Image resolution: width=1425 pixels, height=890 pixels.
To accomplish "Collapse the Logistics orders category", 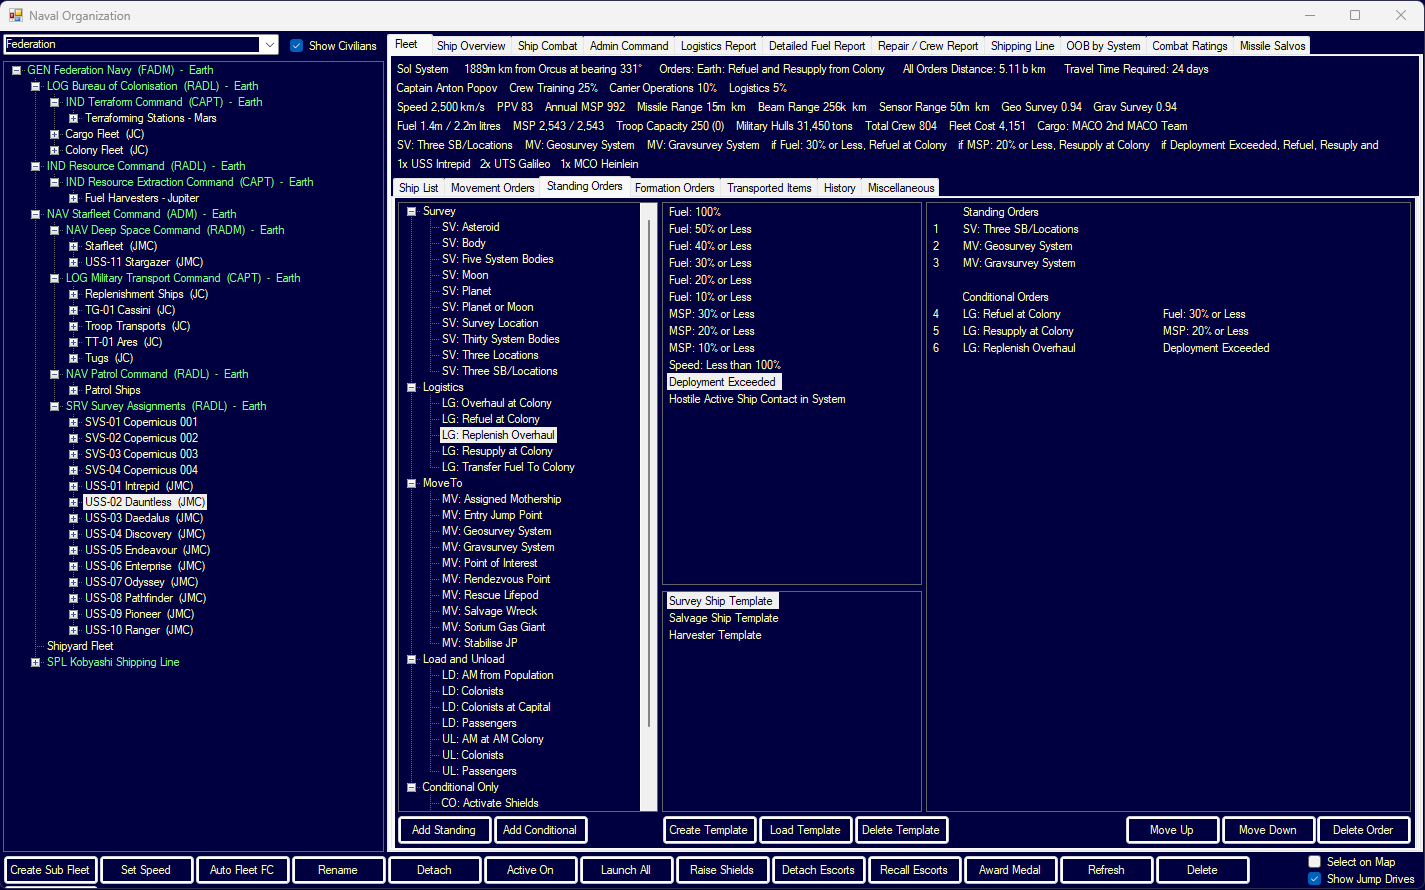I will coord(411,387).
